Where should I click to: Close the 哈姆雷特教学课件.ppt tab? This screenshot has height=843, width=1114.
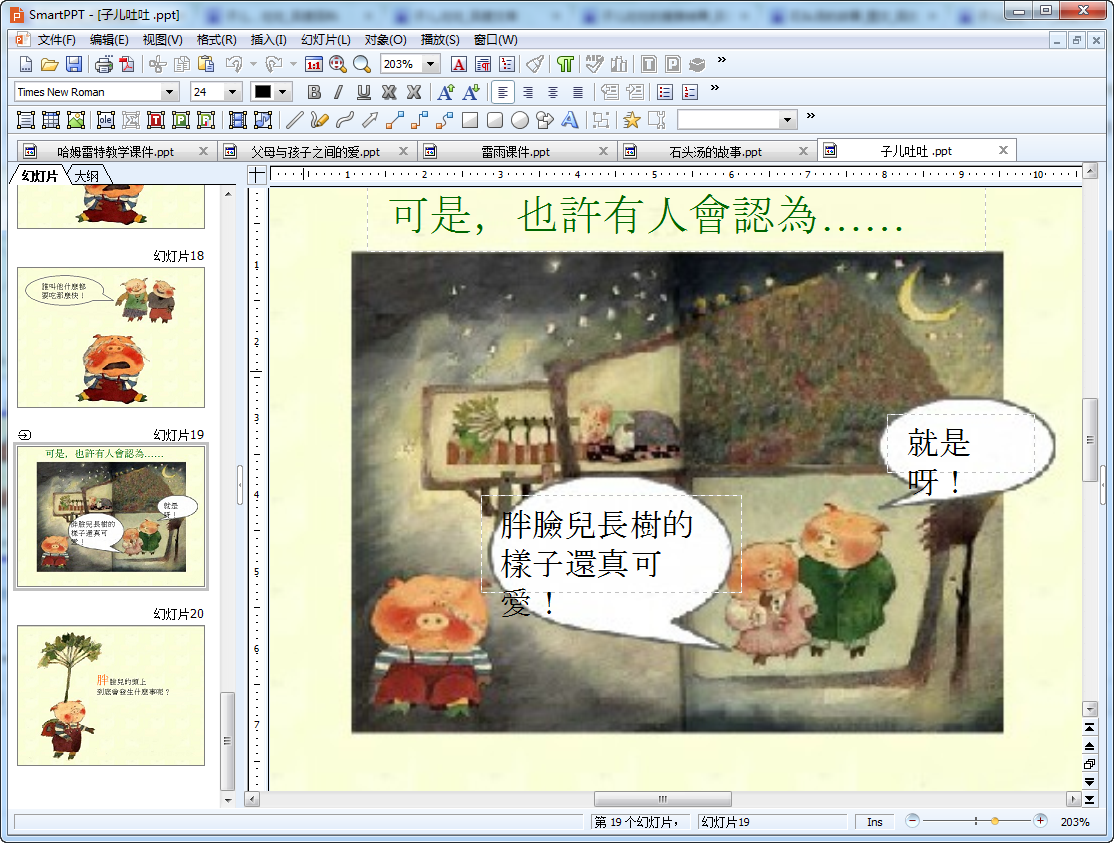coord(203,151)
